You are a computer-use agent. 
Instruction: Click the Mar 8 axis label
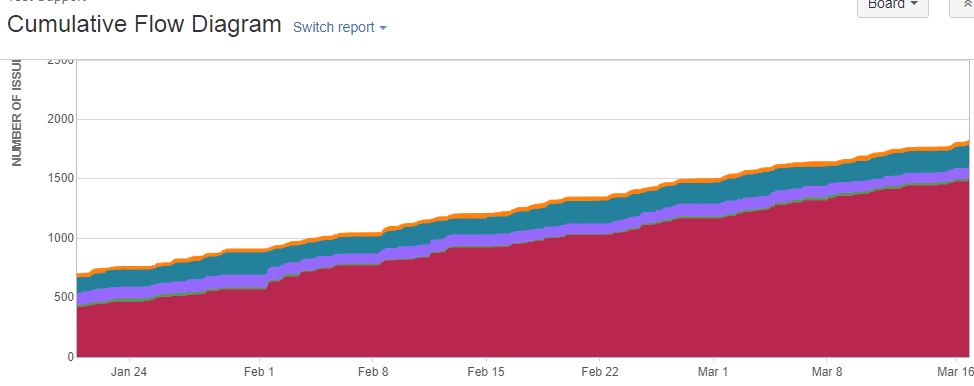[827, 372]
